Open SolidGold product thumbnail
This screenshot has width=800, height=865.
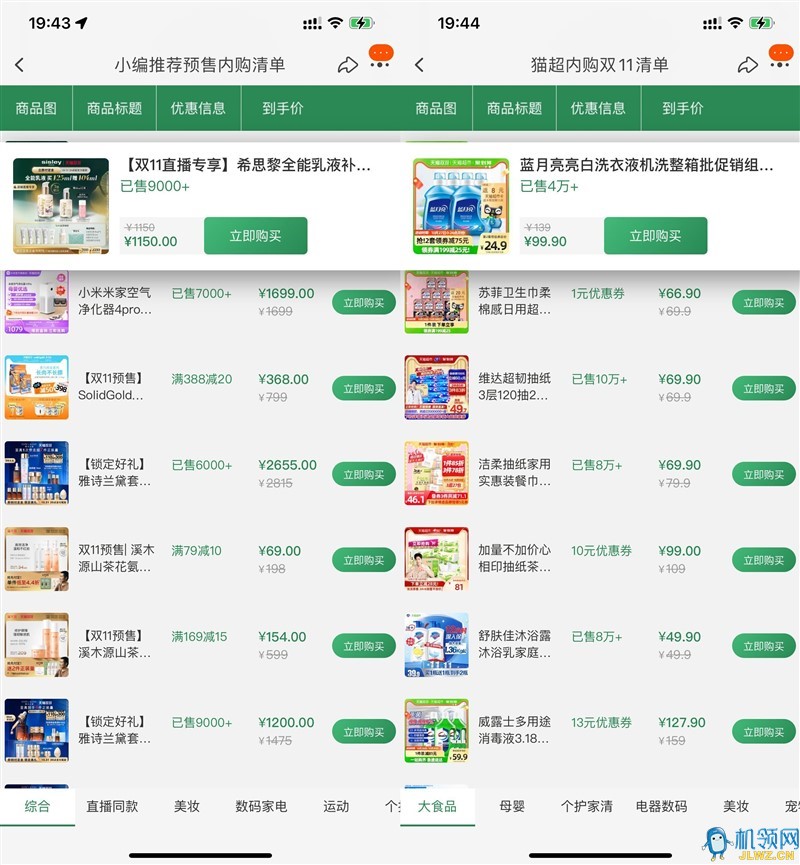(36, 387)
